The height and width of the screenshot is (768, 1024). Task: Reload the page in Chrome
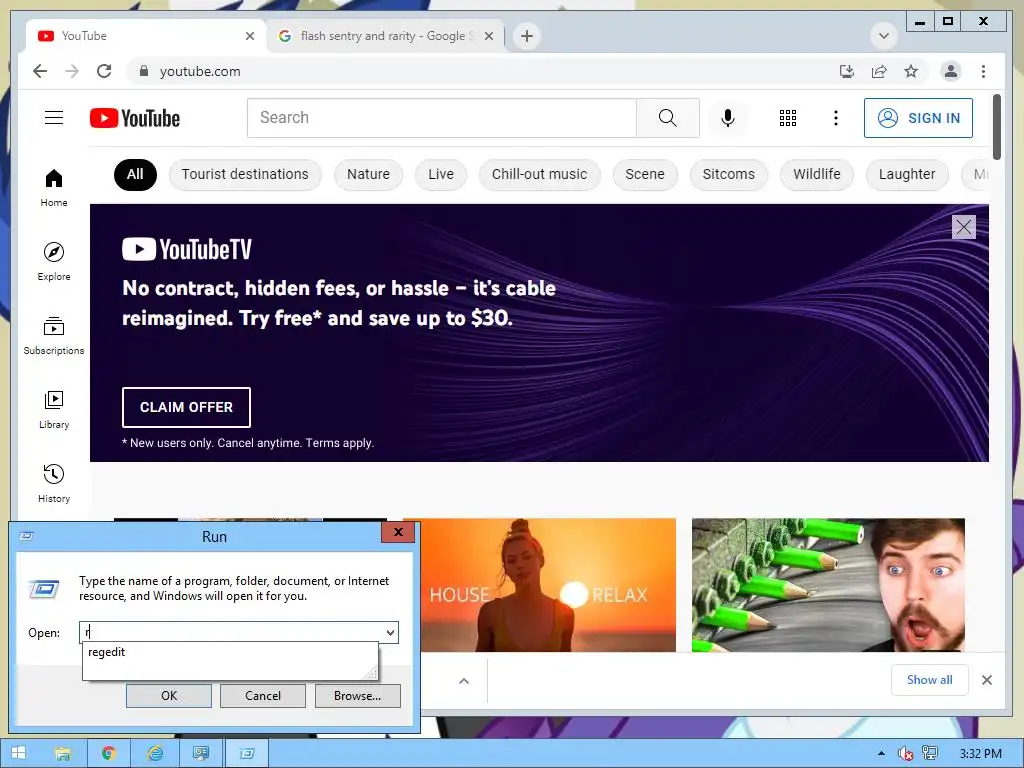click(x=104, y=71)
